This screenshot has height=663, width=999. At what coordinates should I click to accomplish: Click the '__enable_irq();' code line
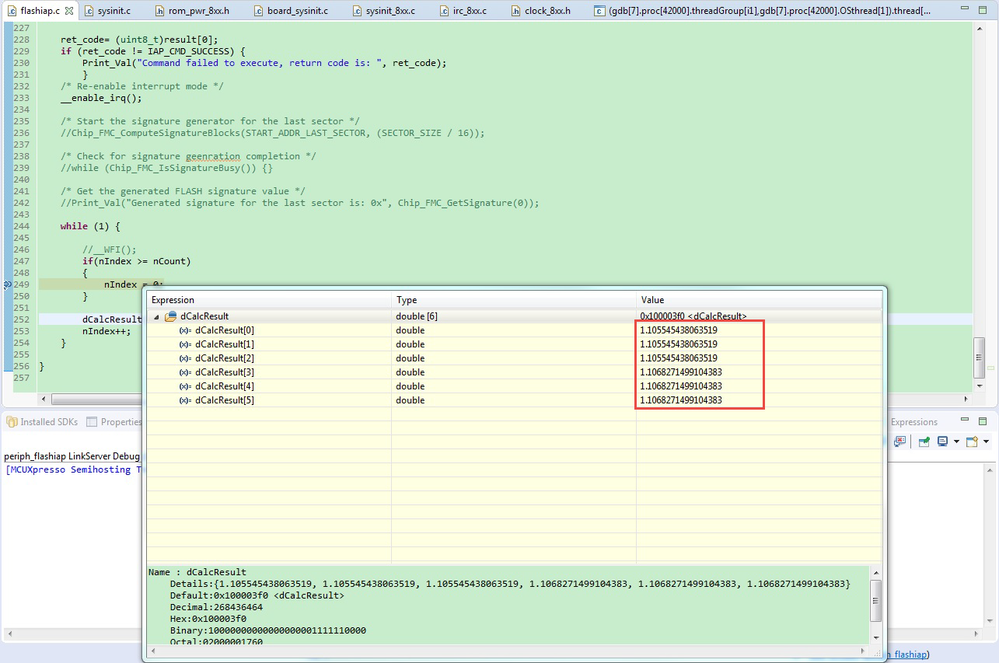click(101, 98)
